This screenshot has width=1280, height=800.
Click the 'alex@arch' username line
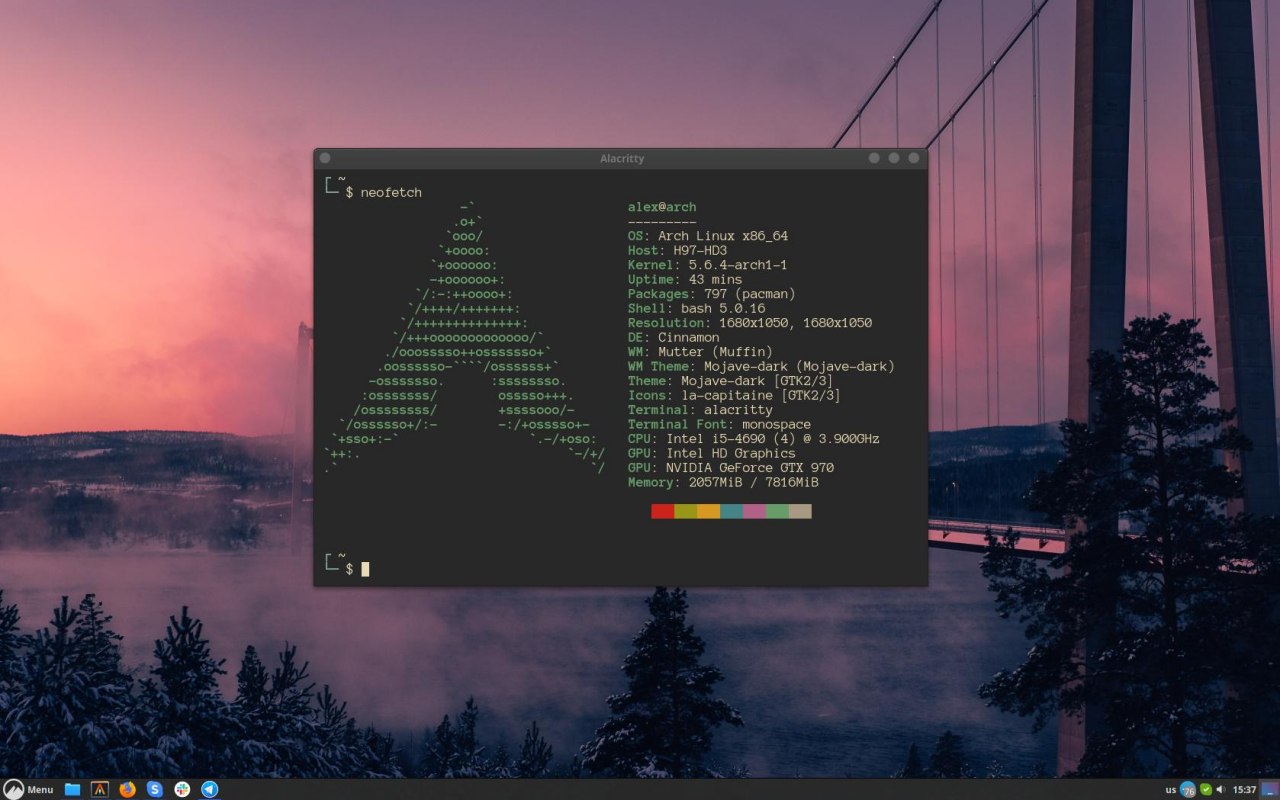coord(662,207)
